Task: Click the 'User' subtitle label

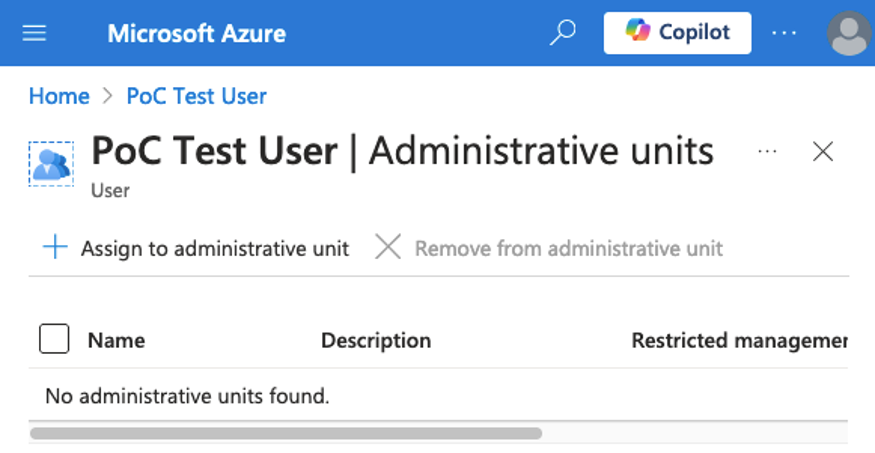Action: pos(110,190)
